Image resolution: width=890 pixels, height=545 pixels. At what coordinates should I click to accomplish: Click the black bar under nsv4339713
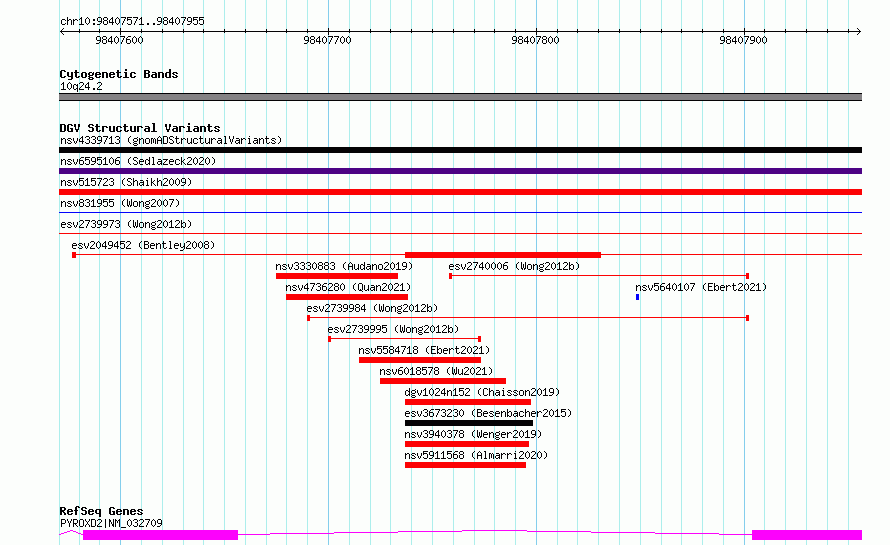pyautogui.click(x=460, y=150)
